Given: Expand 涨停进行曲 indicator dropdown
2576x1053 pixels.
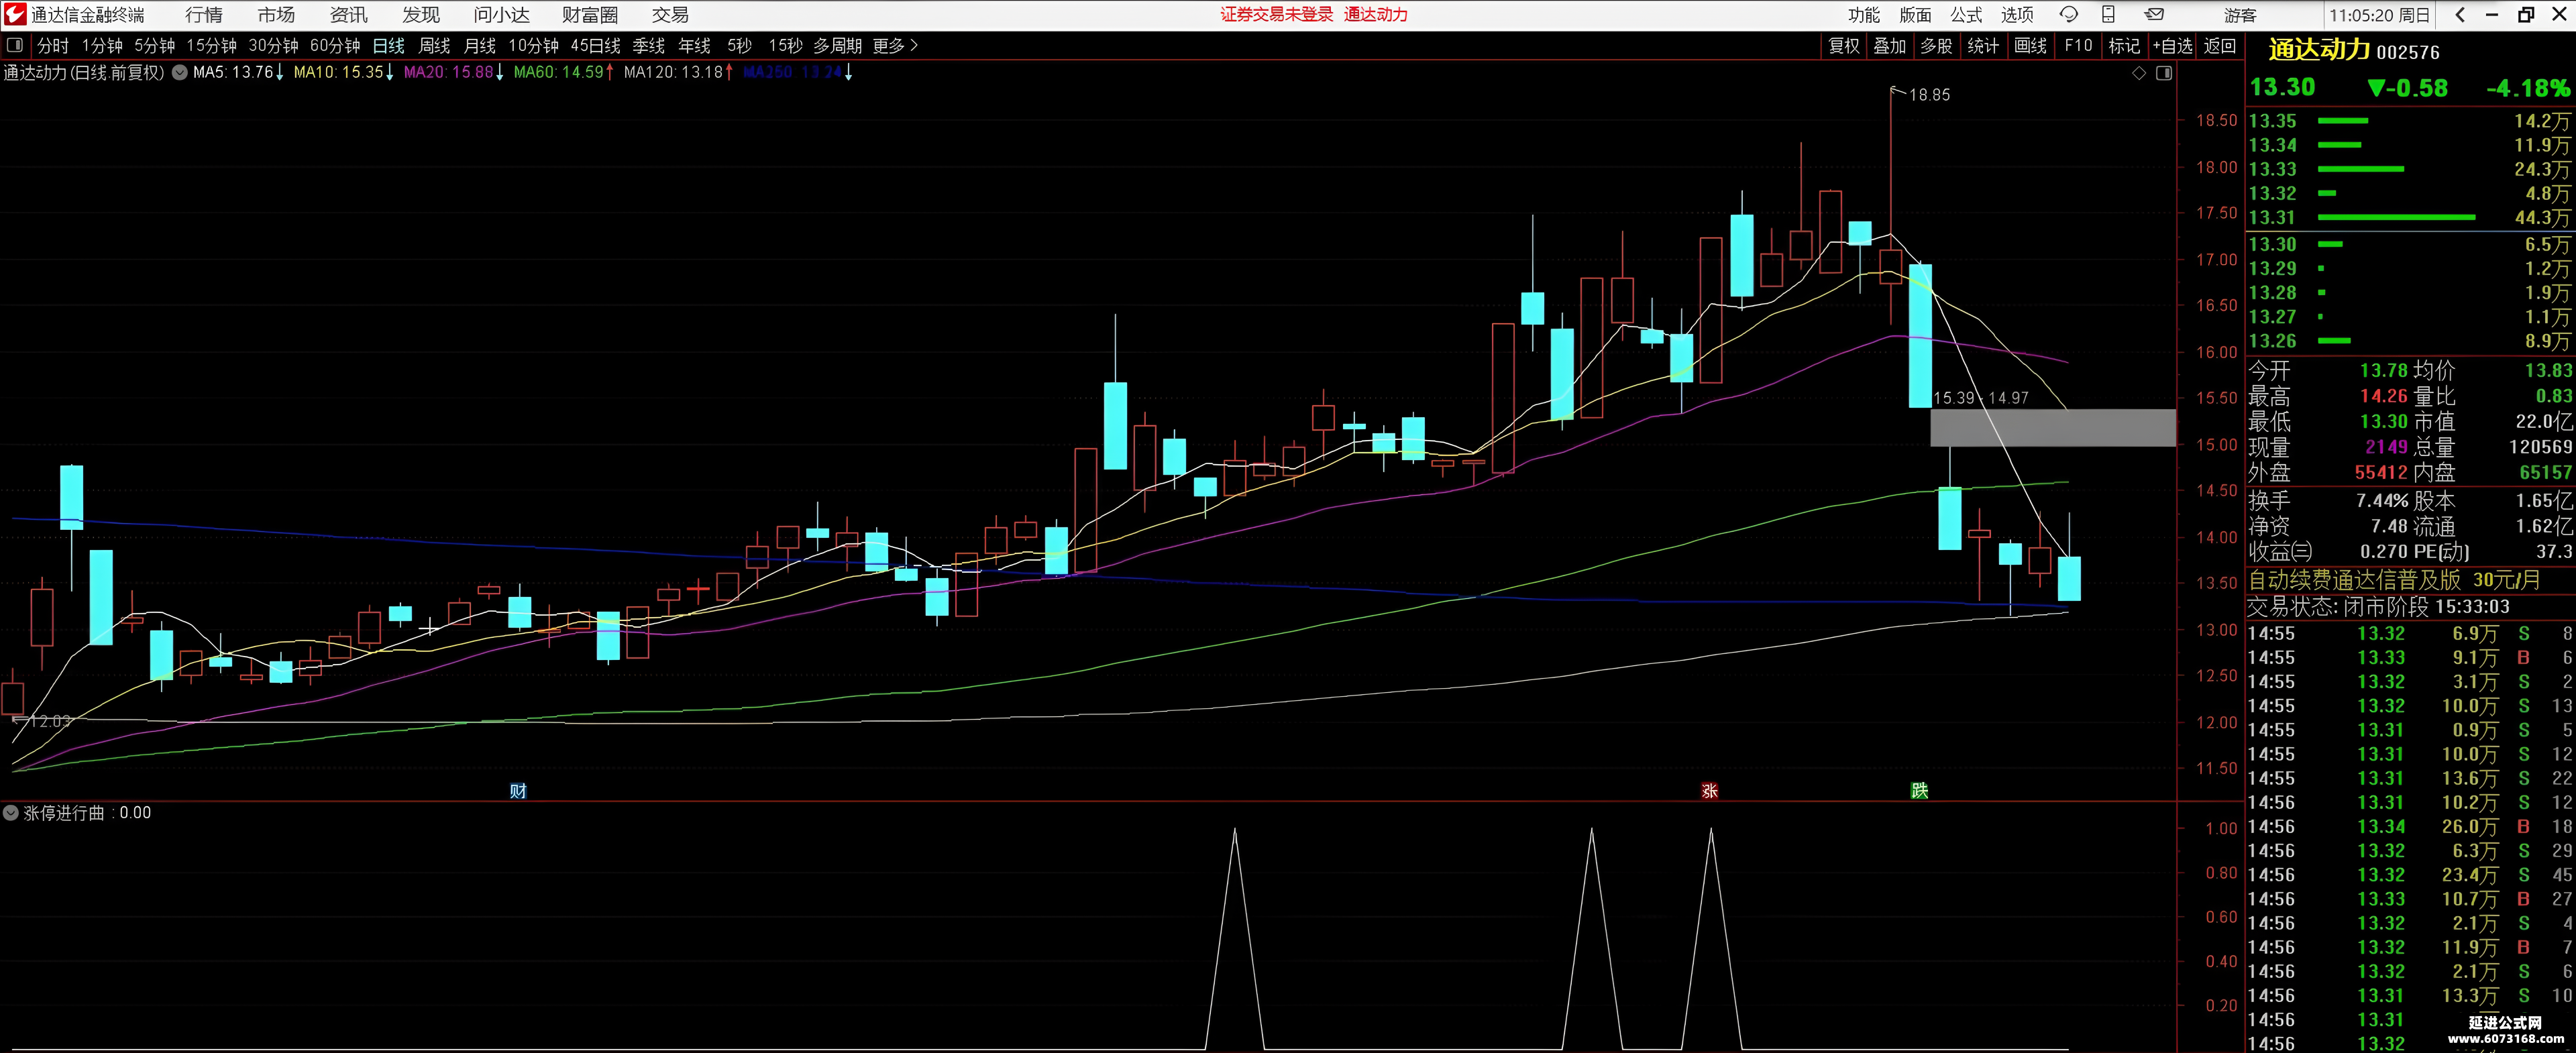Looking at the screenshot, I should click(11, 813).
